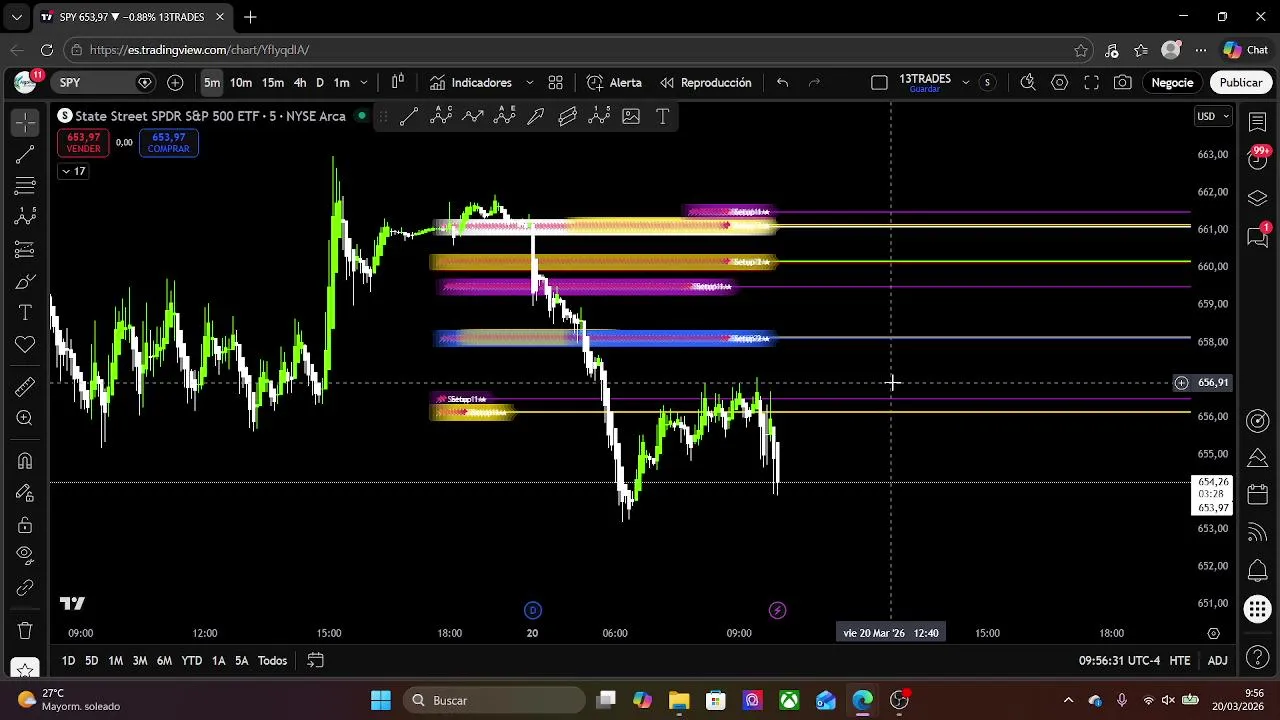Viewport: 1280px width, 720px height.
Task: Pick the trend line in favorites toolbar
Action: (x=409, y=116)
